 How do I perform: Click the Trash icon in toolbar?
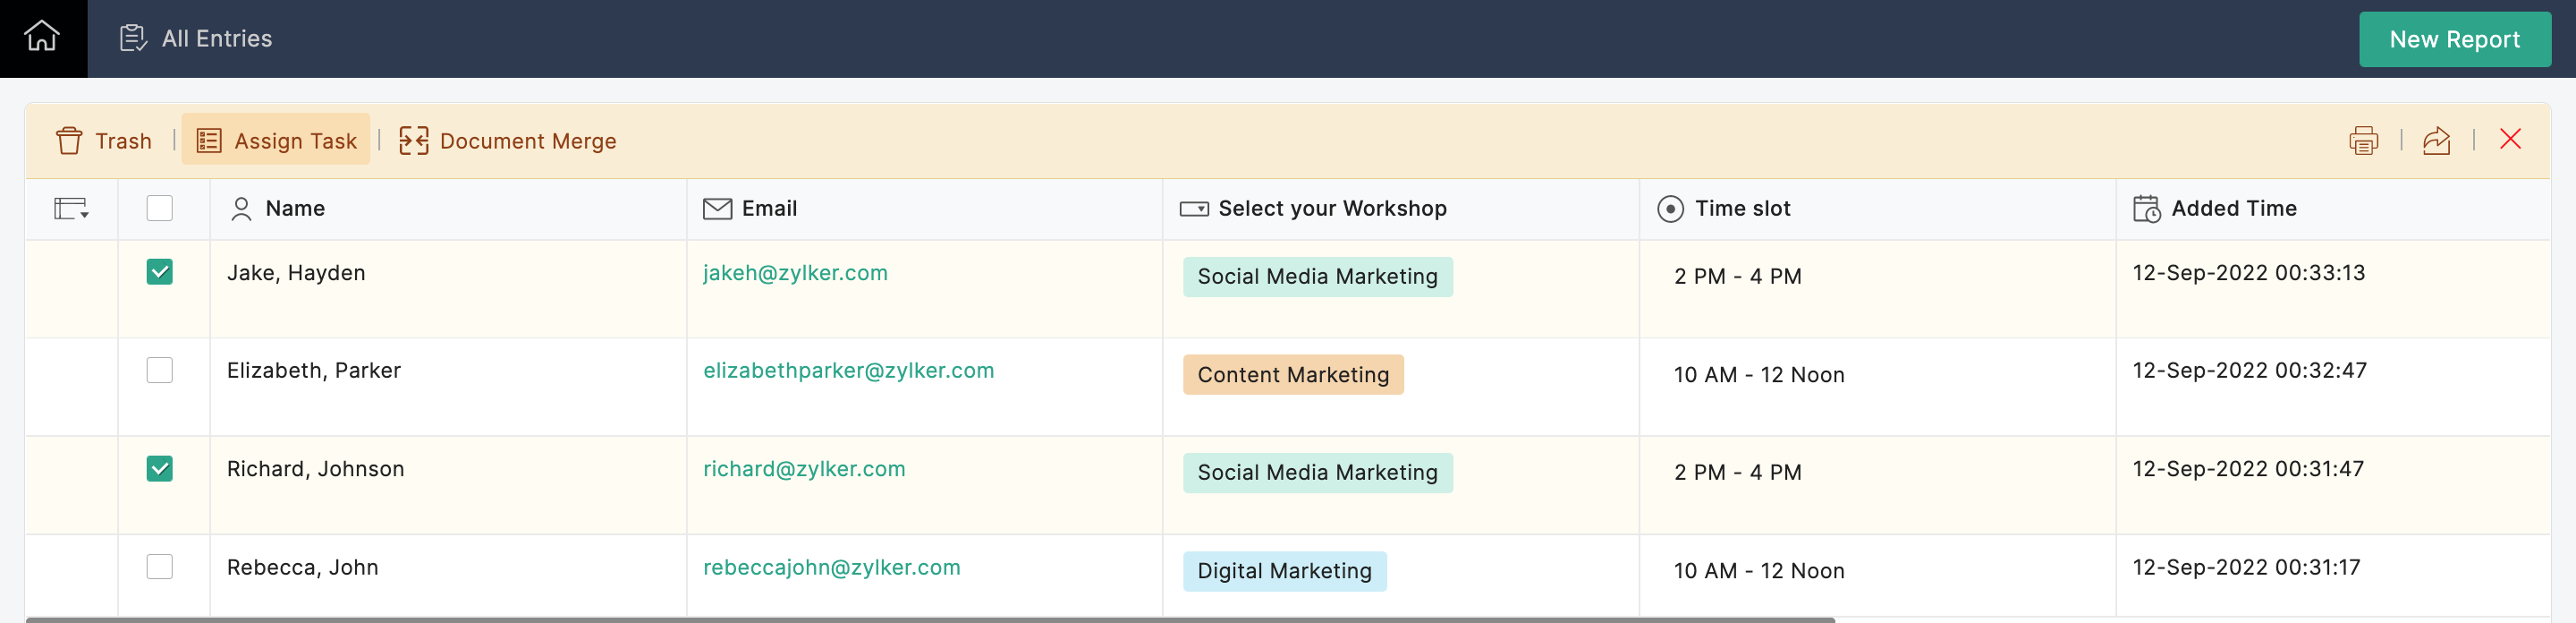(x=70, y=141)
